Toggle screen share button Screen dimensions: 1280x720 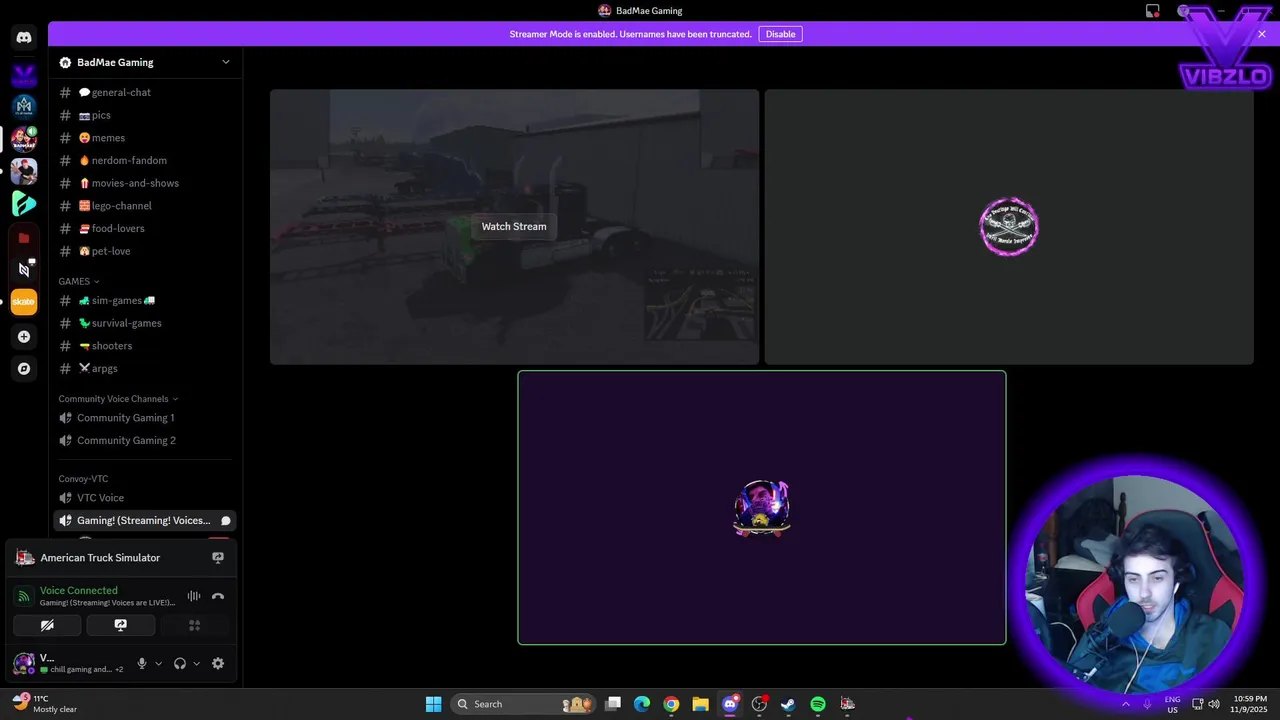coord(121,625)
